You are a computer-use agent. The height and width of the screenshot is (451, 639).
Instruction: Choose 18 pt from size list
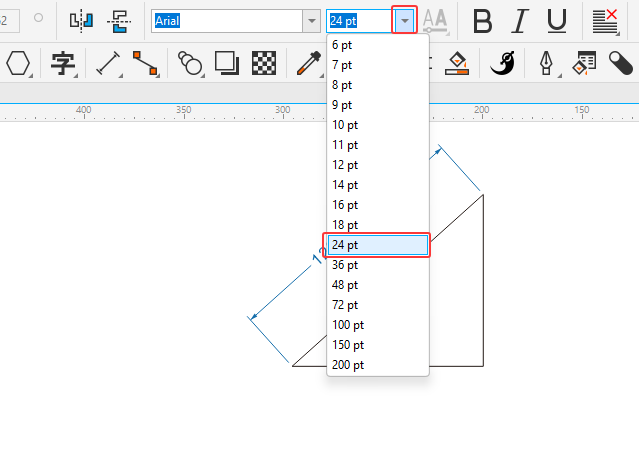coord(378,224)
